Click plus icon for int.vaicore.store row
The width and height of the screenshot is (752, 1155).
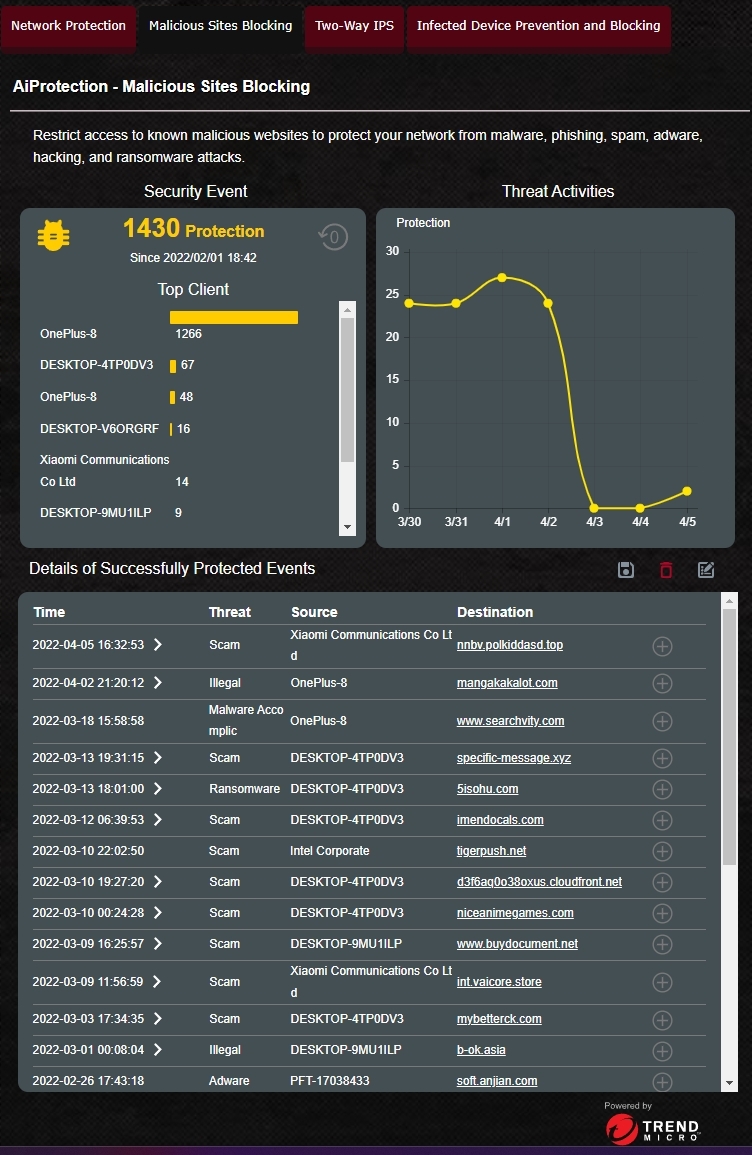[x=663, y=982]
